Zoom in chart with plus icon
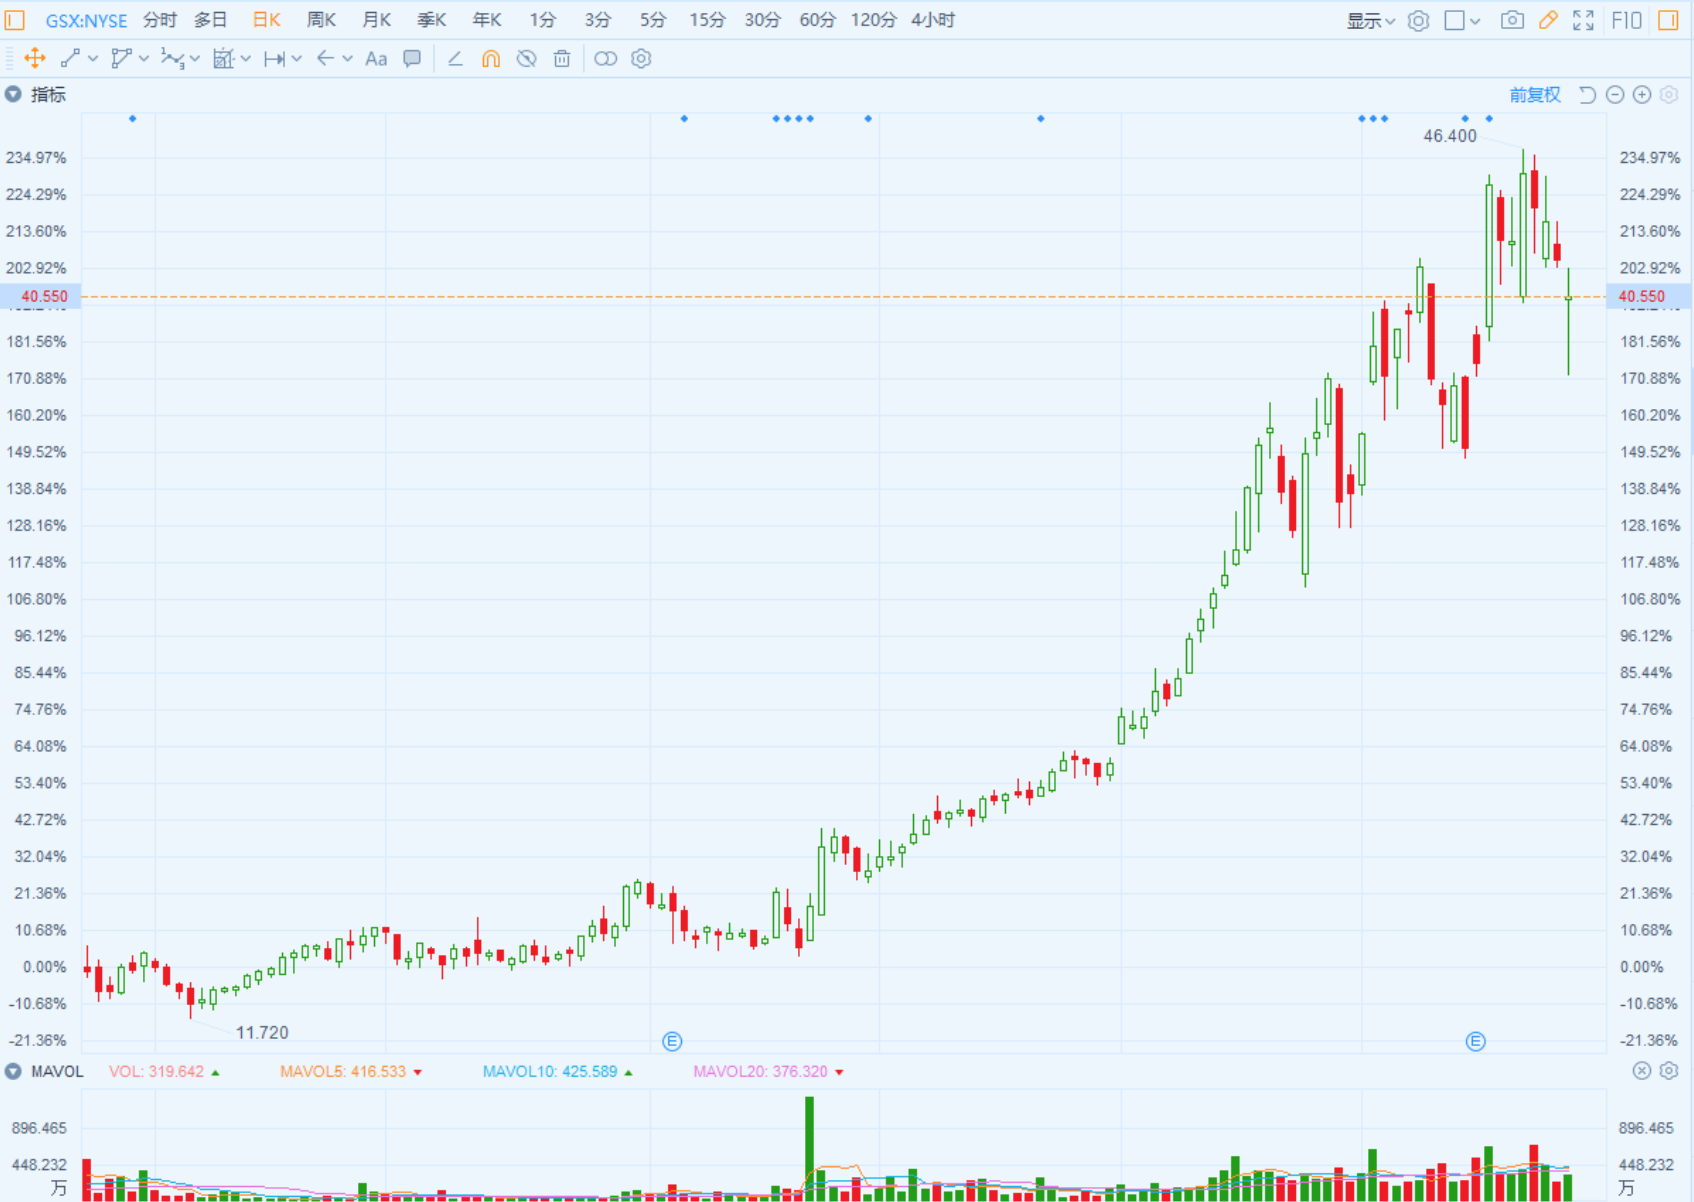The image size is (1694, 1202). (1642, 95)
